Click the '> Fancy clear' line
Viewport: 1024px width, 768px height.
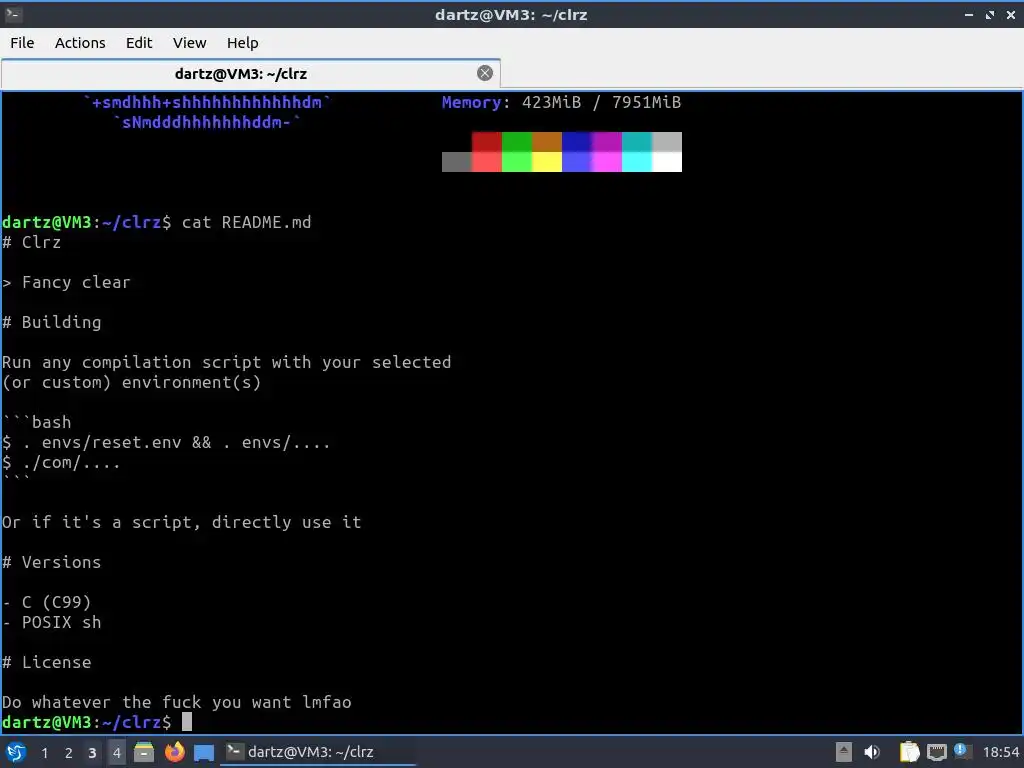66,282
